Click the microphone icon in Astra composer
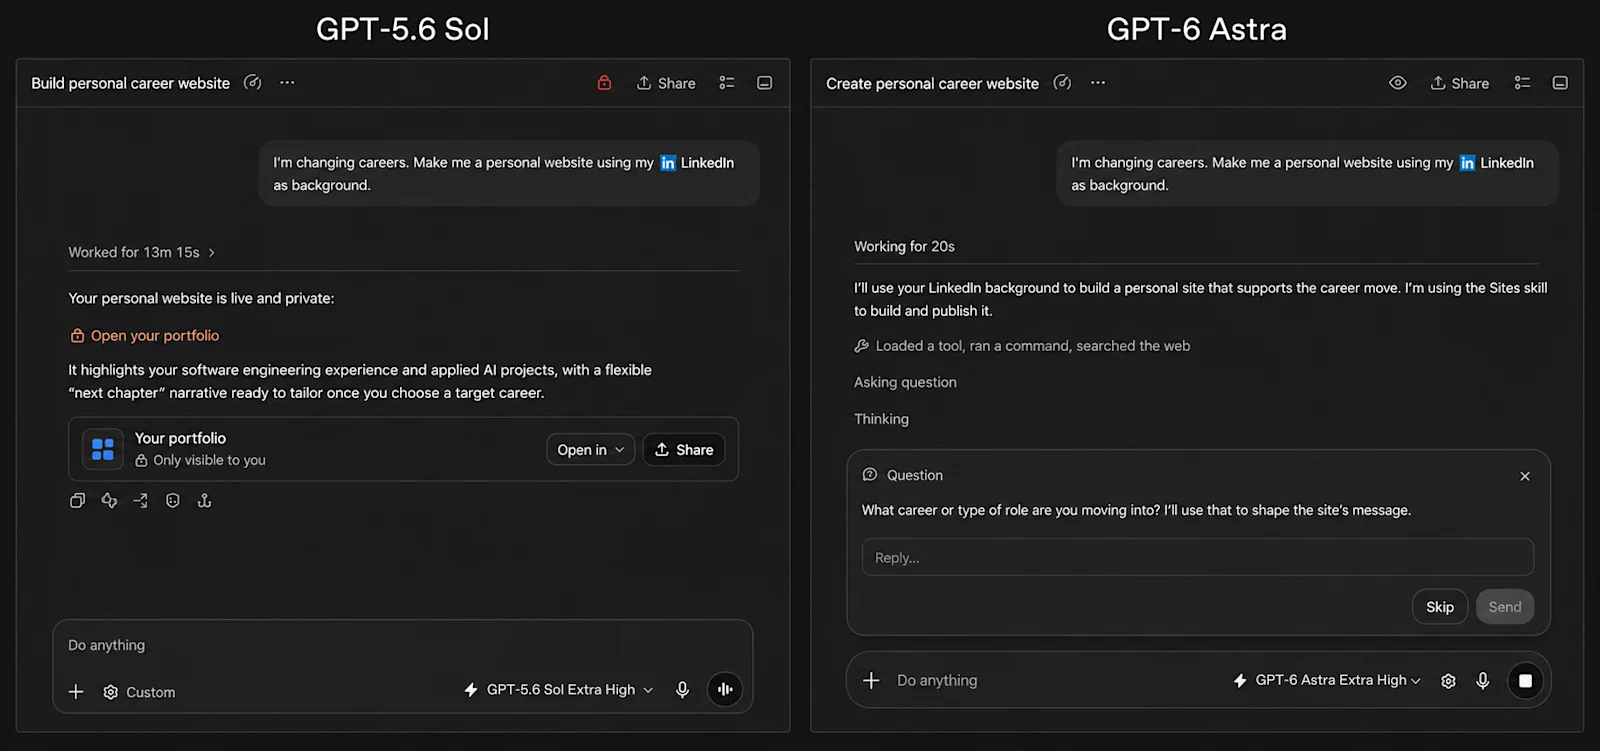Image resolution: width=1600 pixels, height=751 pixels. pos(1483,680)
